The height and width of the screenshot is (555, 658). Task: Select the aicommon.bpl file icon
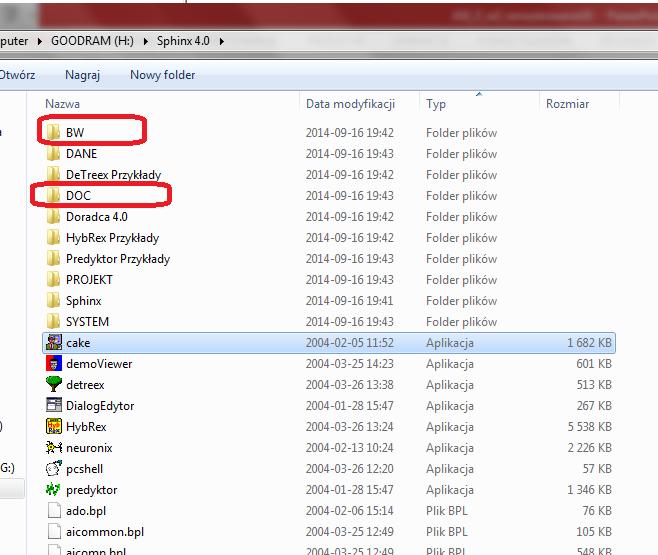(54, 531)
